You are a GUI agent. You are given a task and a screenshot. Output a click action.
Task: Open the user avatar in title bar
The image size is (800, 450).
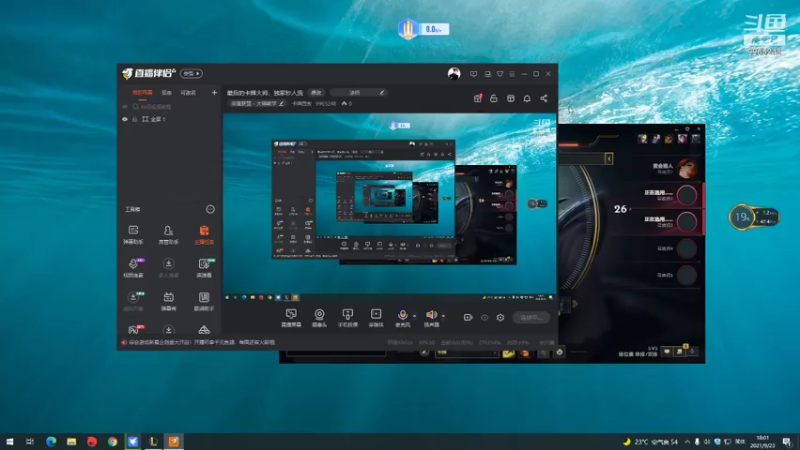tap(454, 73)
